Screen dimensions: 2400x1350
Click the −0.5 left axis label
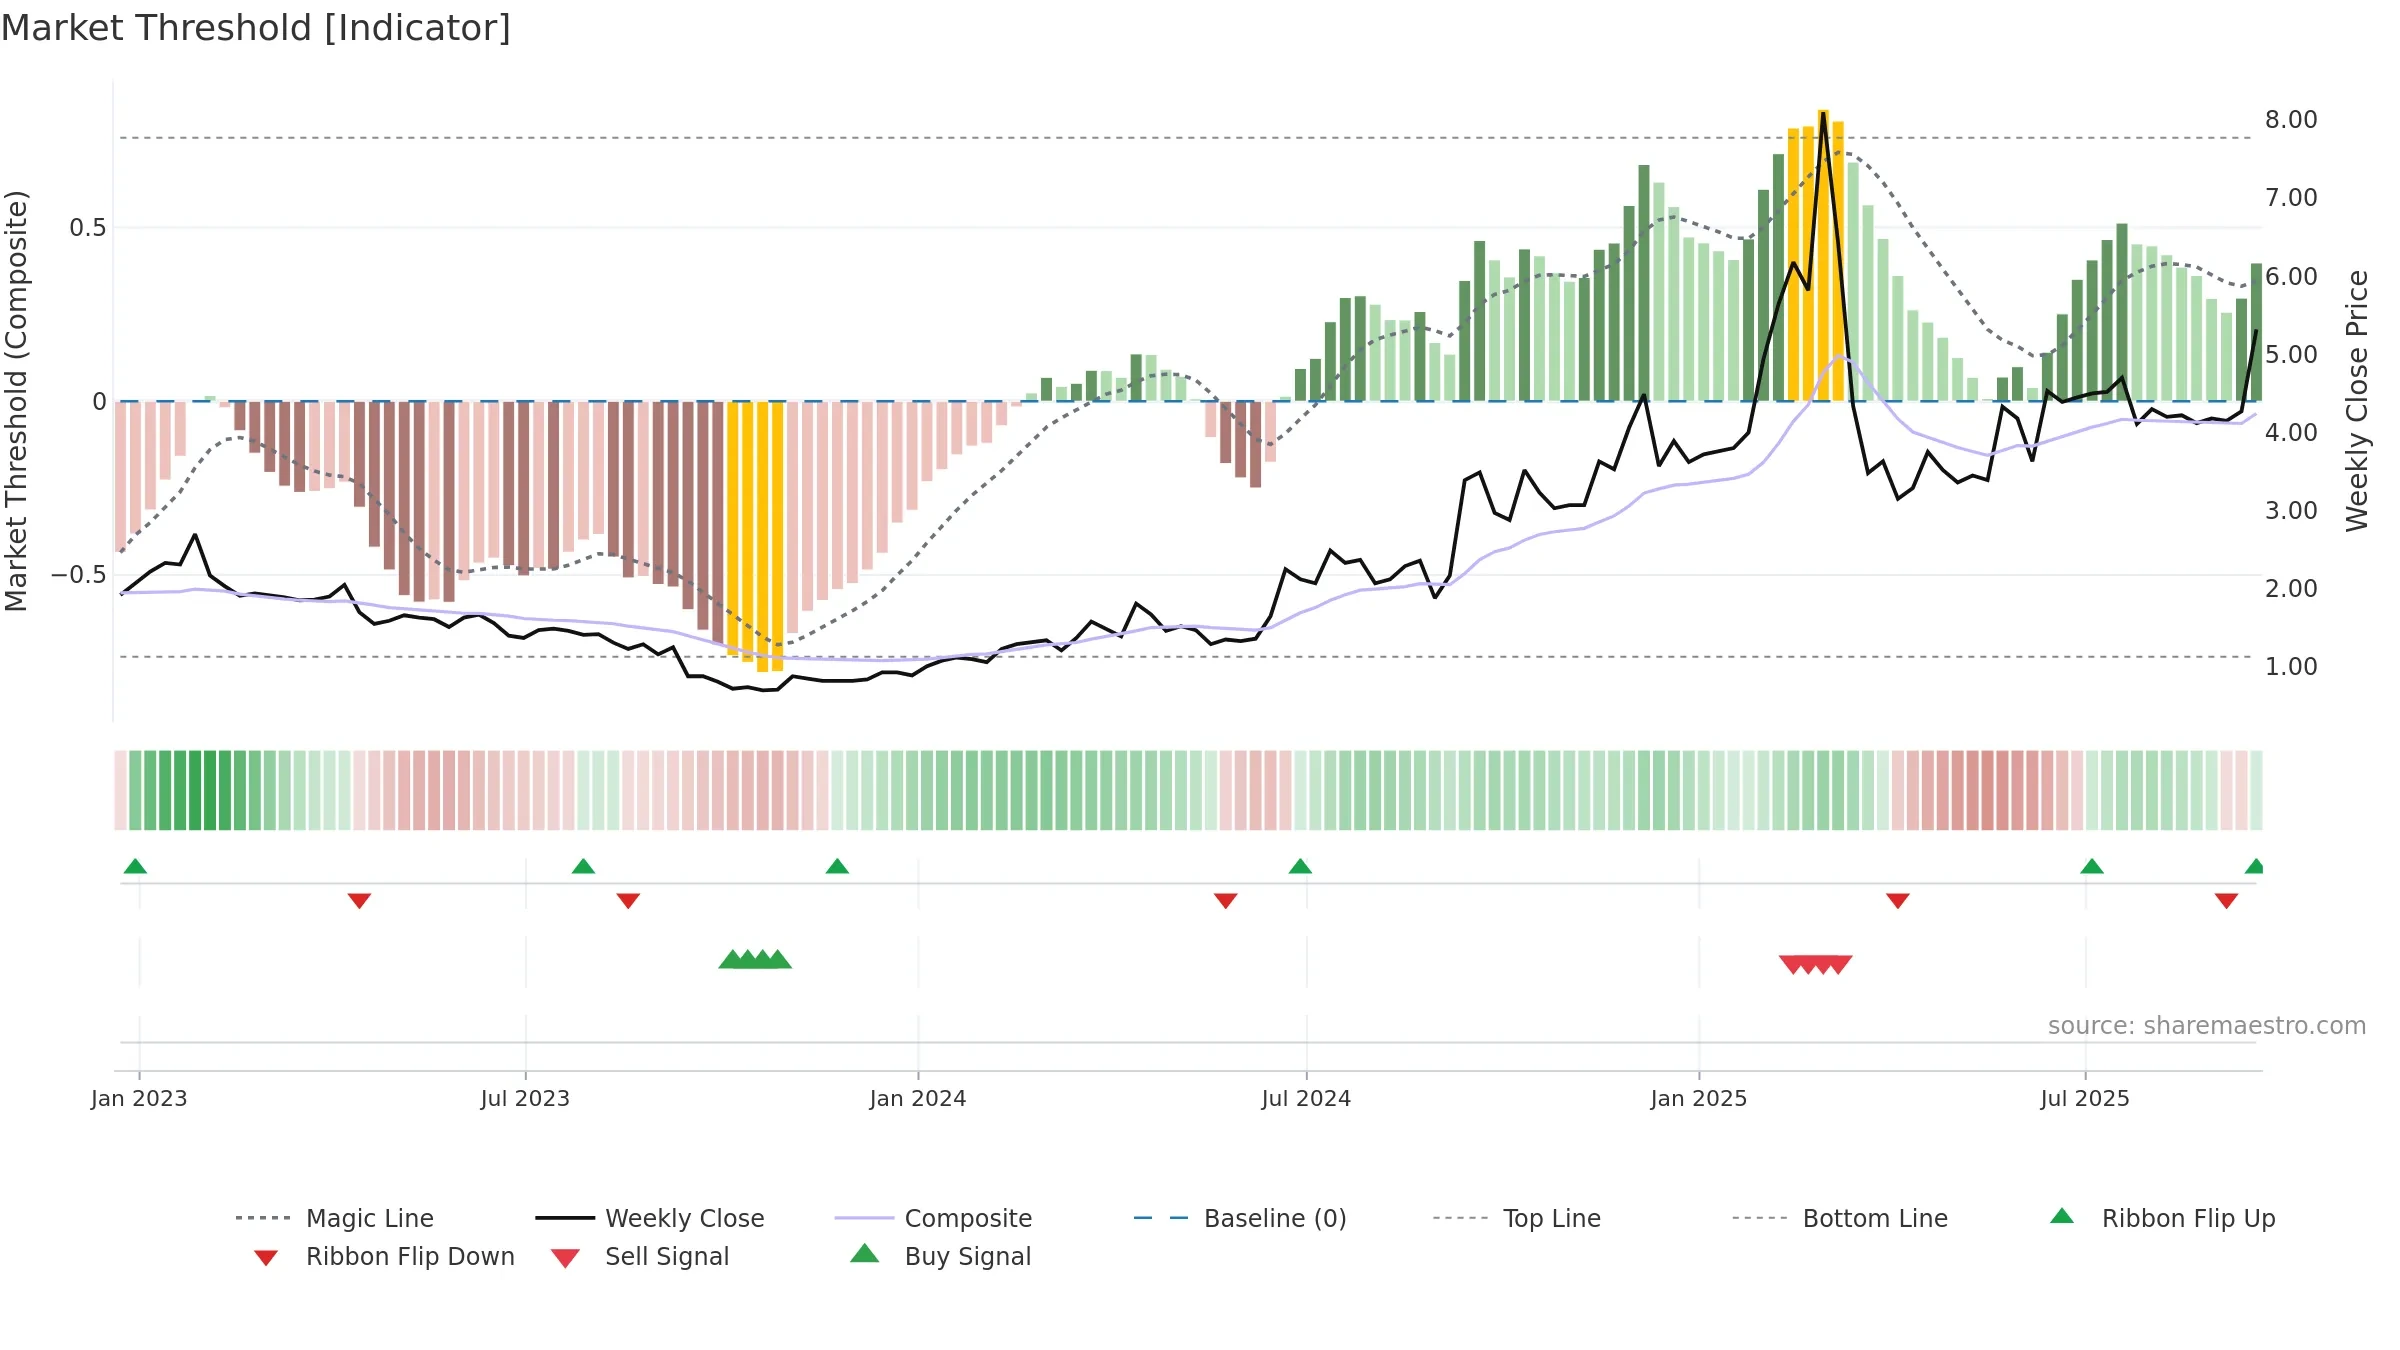pos(79,575)
